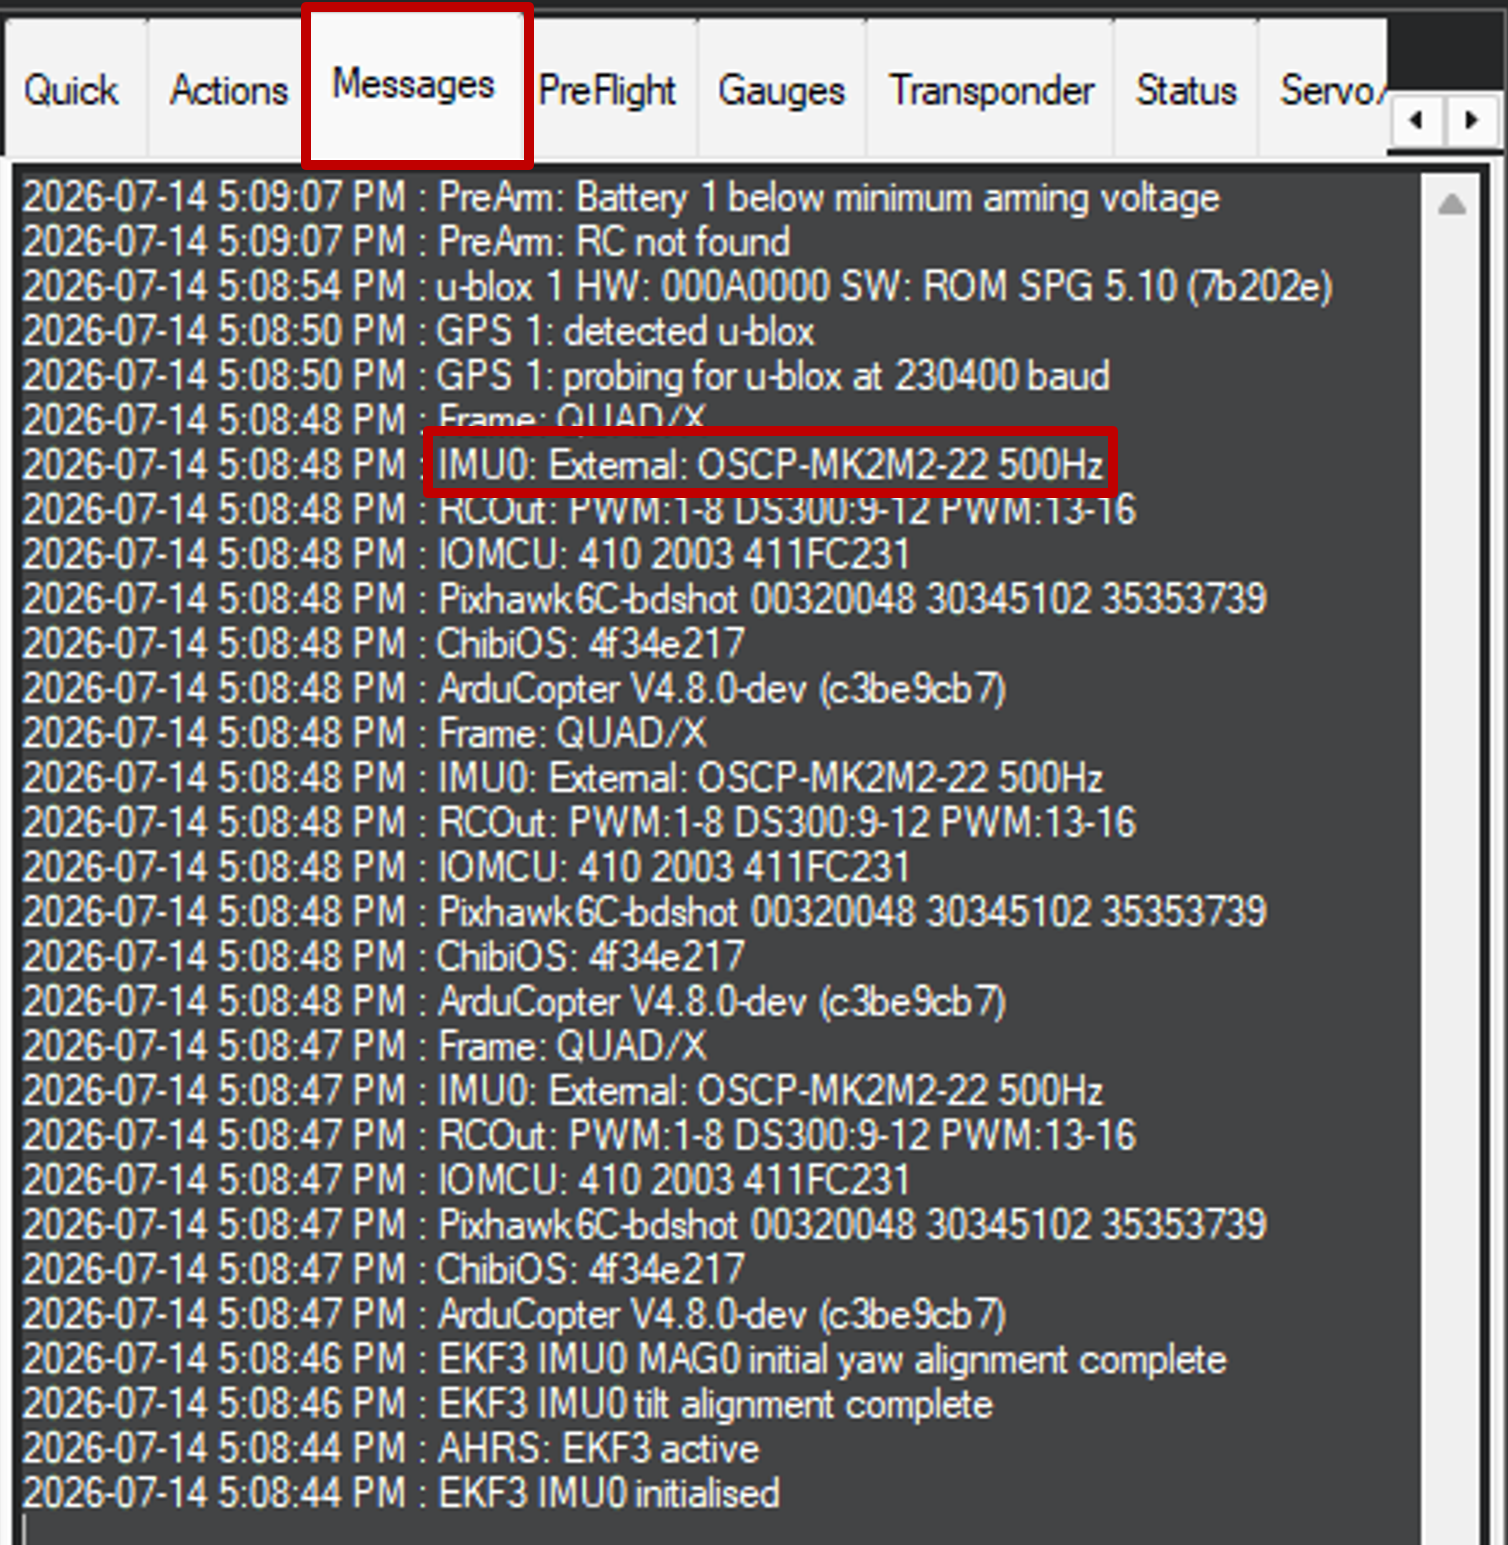
Task: Switch to the Status tab
Action: click(1186, 91)
